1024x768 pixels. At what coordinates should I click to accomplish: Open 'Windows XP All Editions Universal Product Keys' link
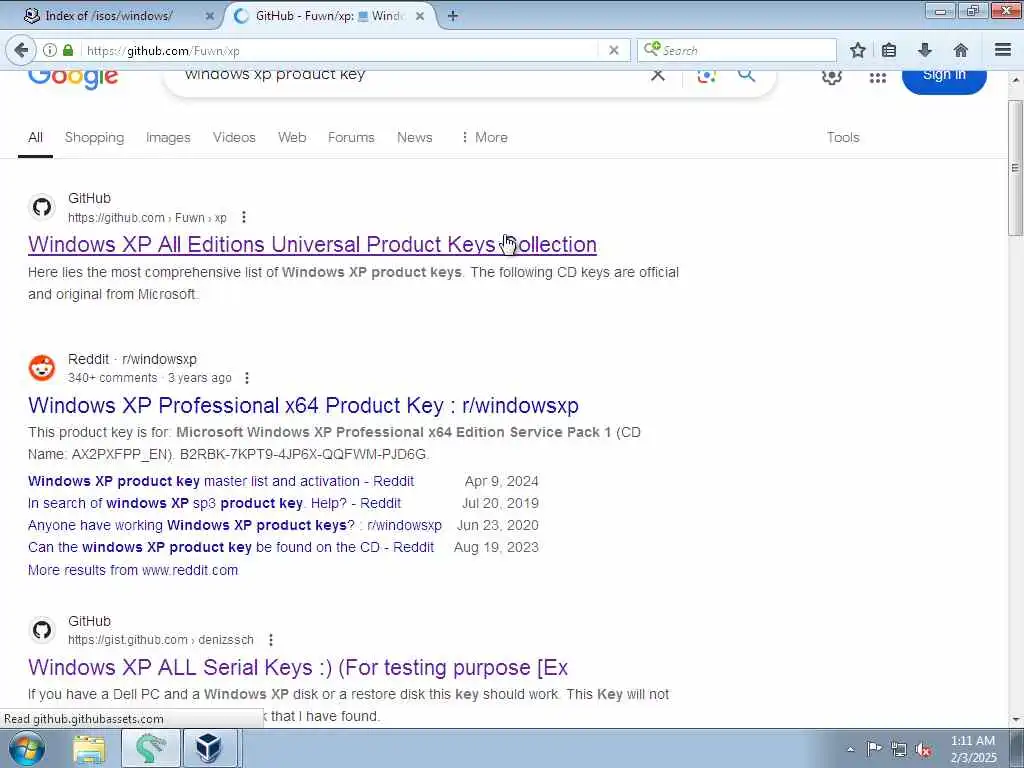point(312,244)
